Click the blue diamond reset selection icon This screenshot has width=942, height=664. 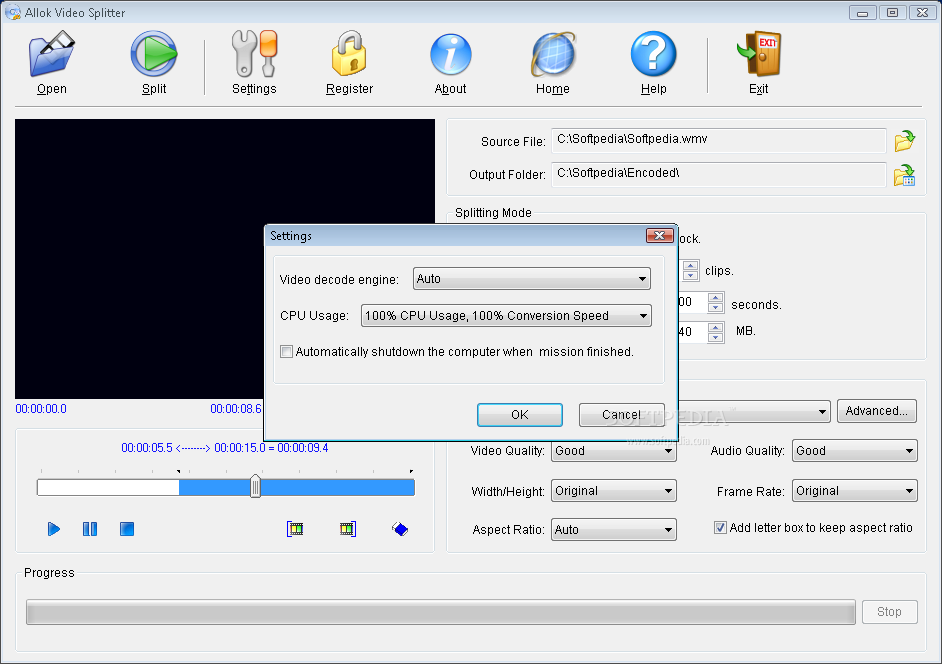pyautogui.click(x=400, y=529)
